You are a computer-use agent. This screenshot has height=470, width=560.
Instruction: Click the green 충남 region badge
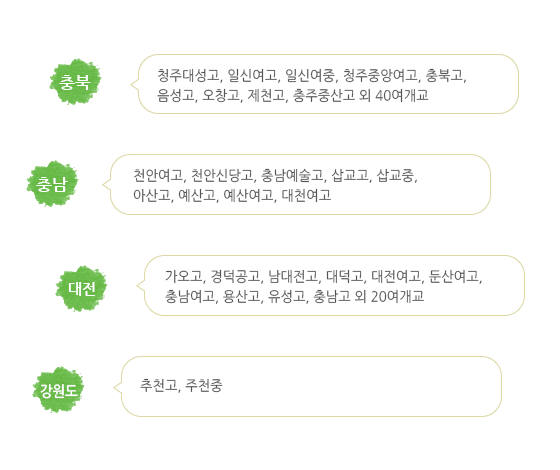click(52, 184)
